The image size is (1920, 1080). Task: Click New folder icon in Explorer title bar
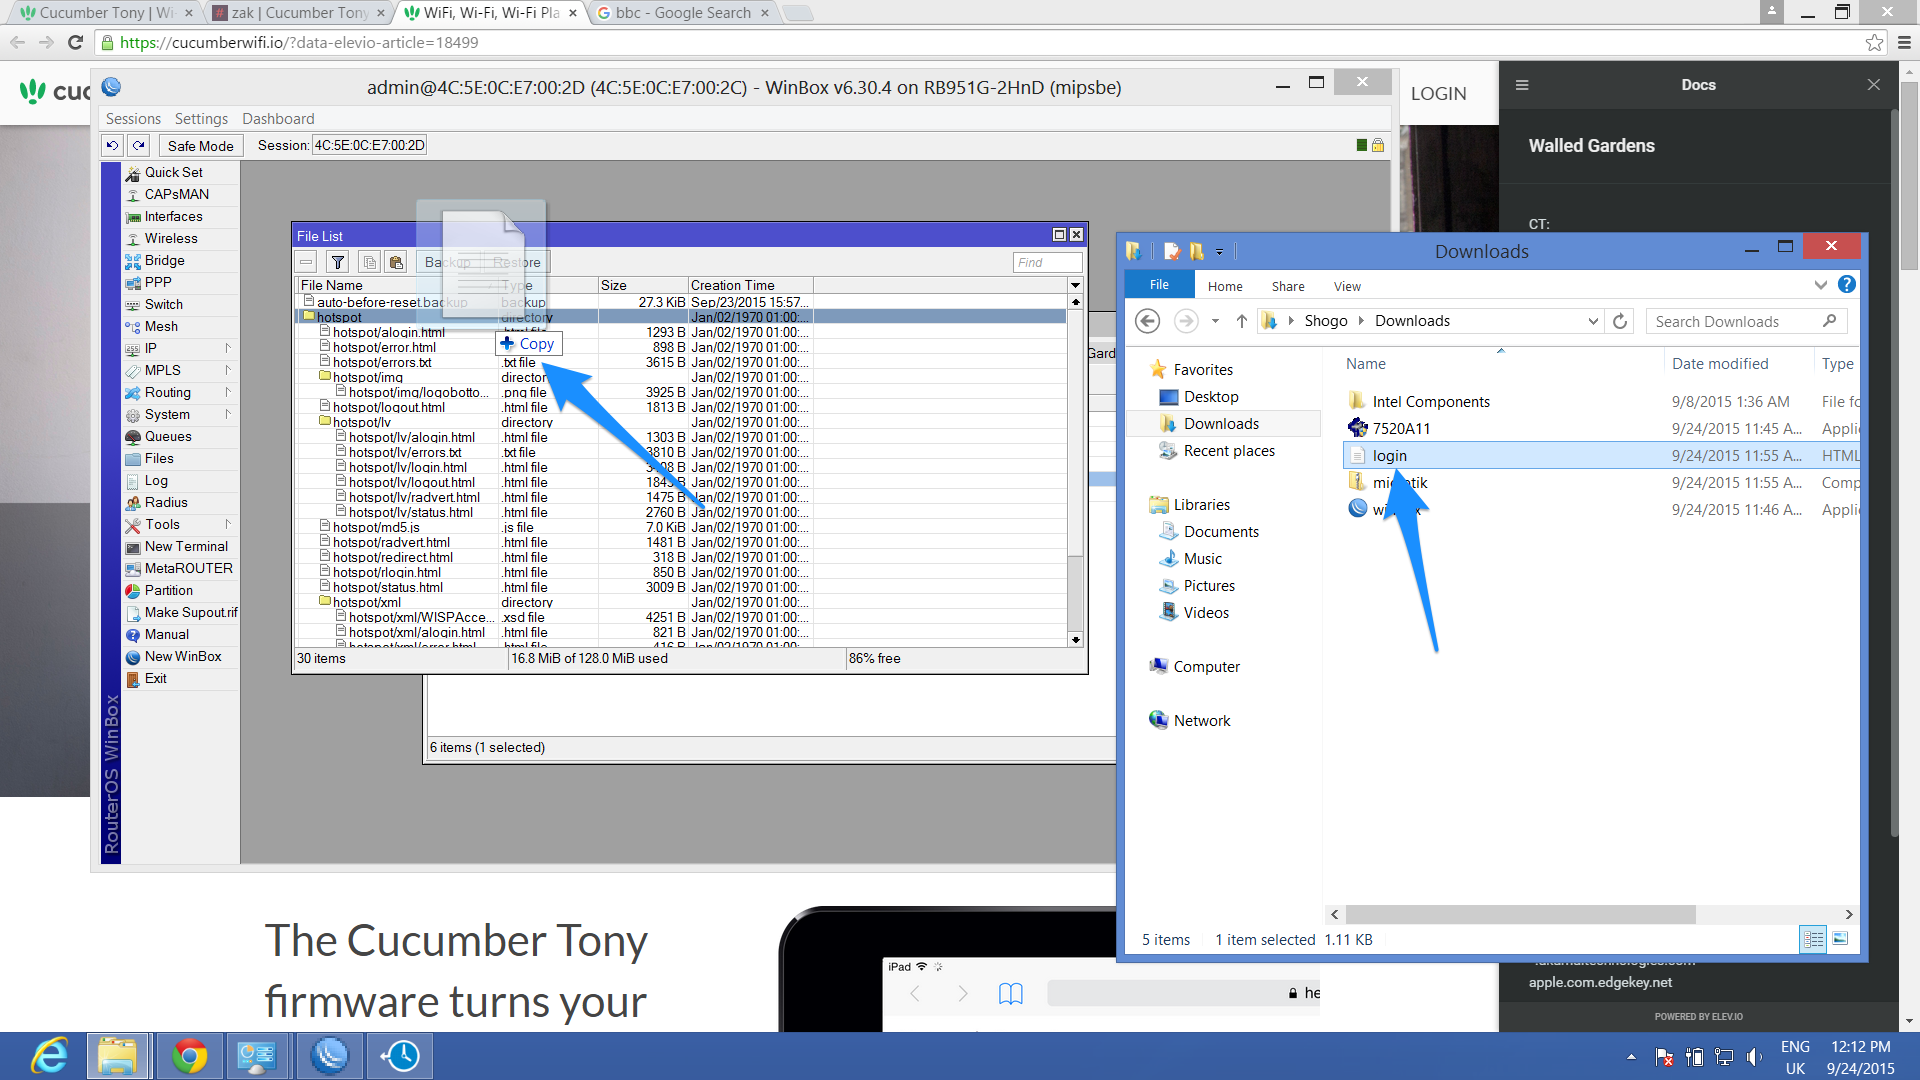click(x=1196, y=251)
